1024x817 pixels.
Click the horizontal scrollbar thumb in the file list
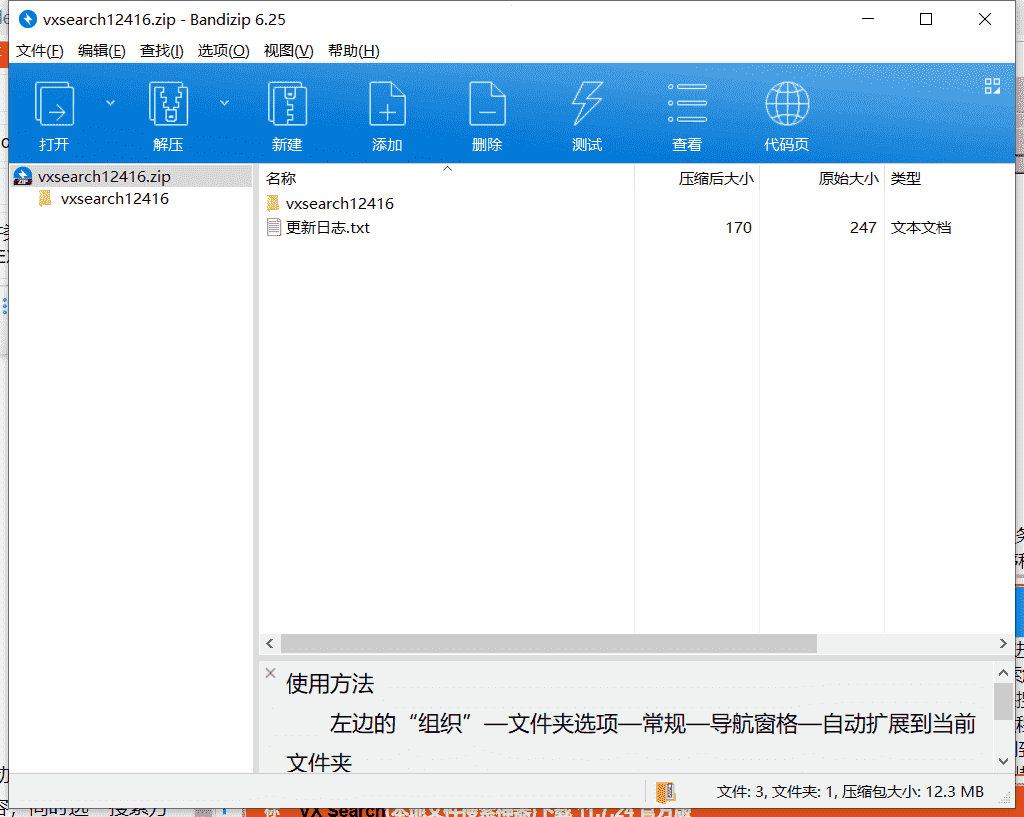pyautogui.click(x=549, y=643)
